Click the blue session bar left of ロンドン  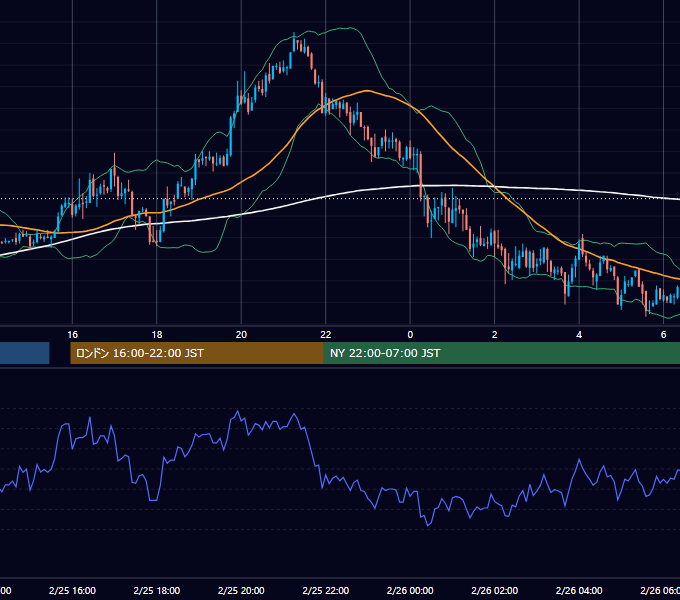(25, 353)
